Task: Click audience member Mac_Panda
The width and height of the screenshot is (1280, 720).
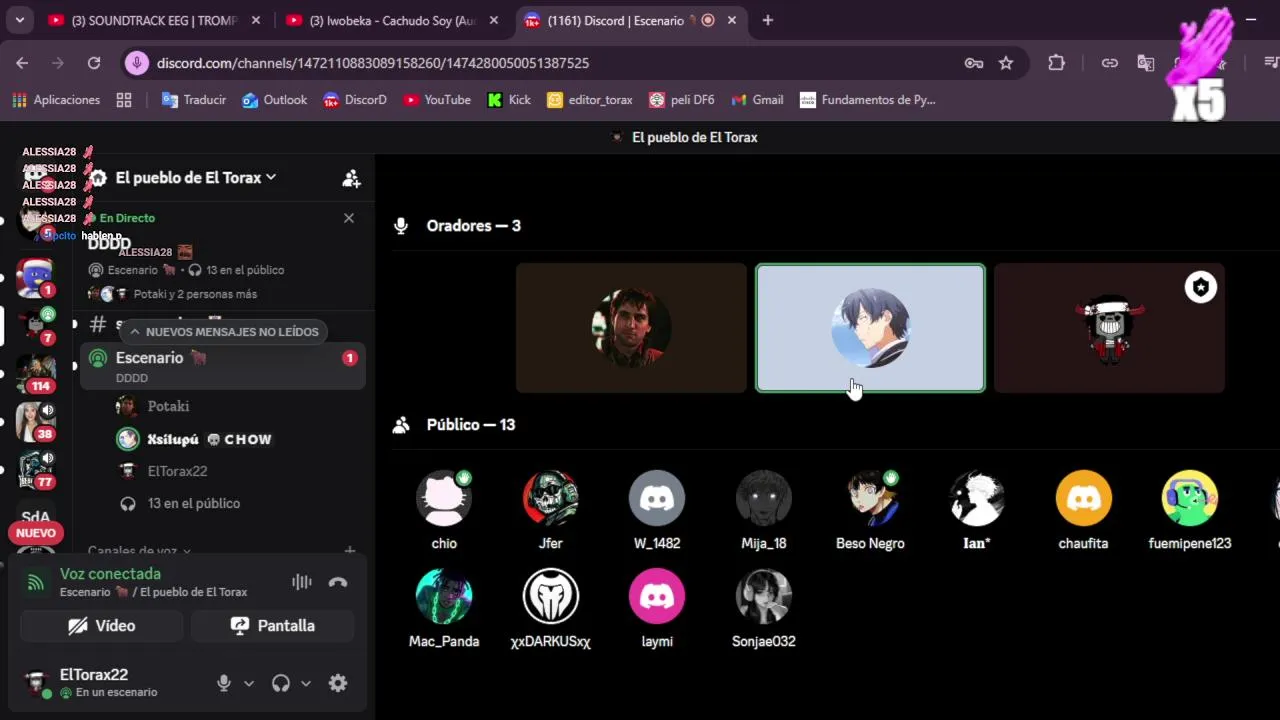Action: click(x=444, y=608)
